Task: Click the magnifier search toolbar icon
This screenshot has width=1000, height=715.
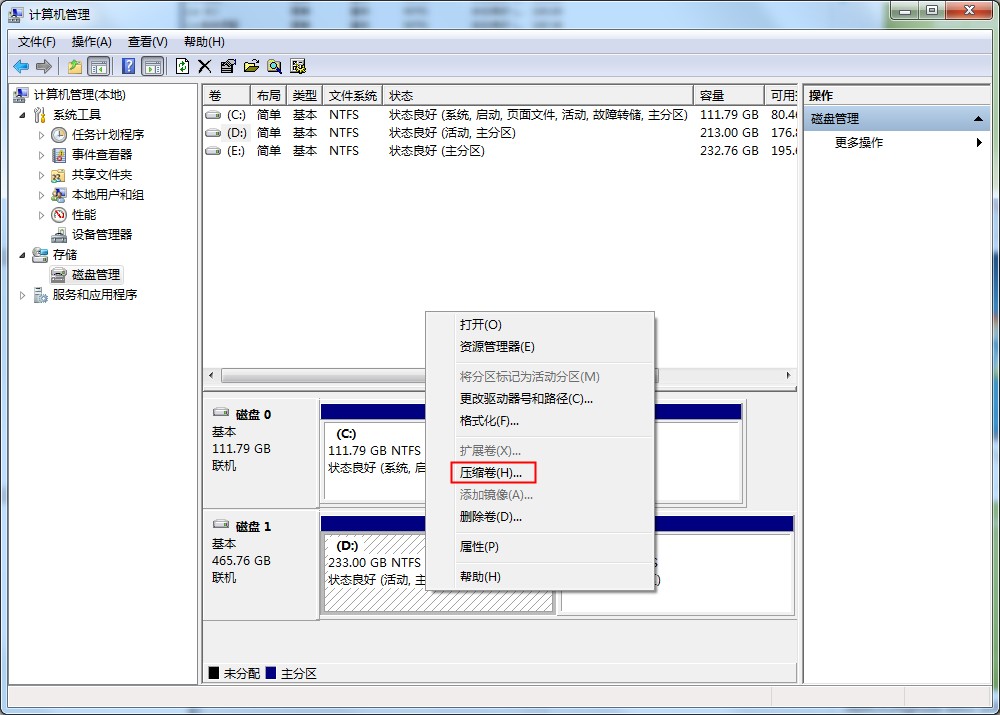Action: [275, 66]
